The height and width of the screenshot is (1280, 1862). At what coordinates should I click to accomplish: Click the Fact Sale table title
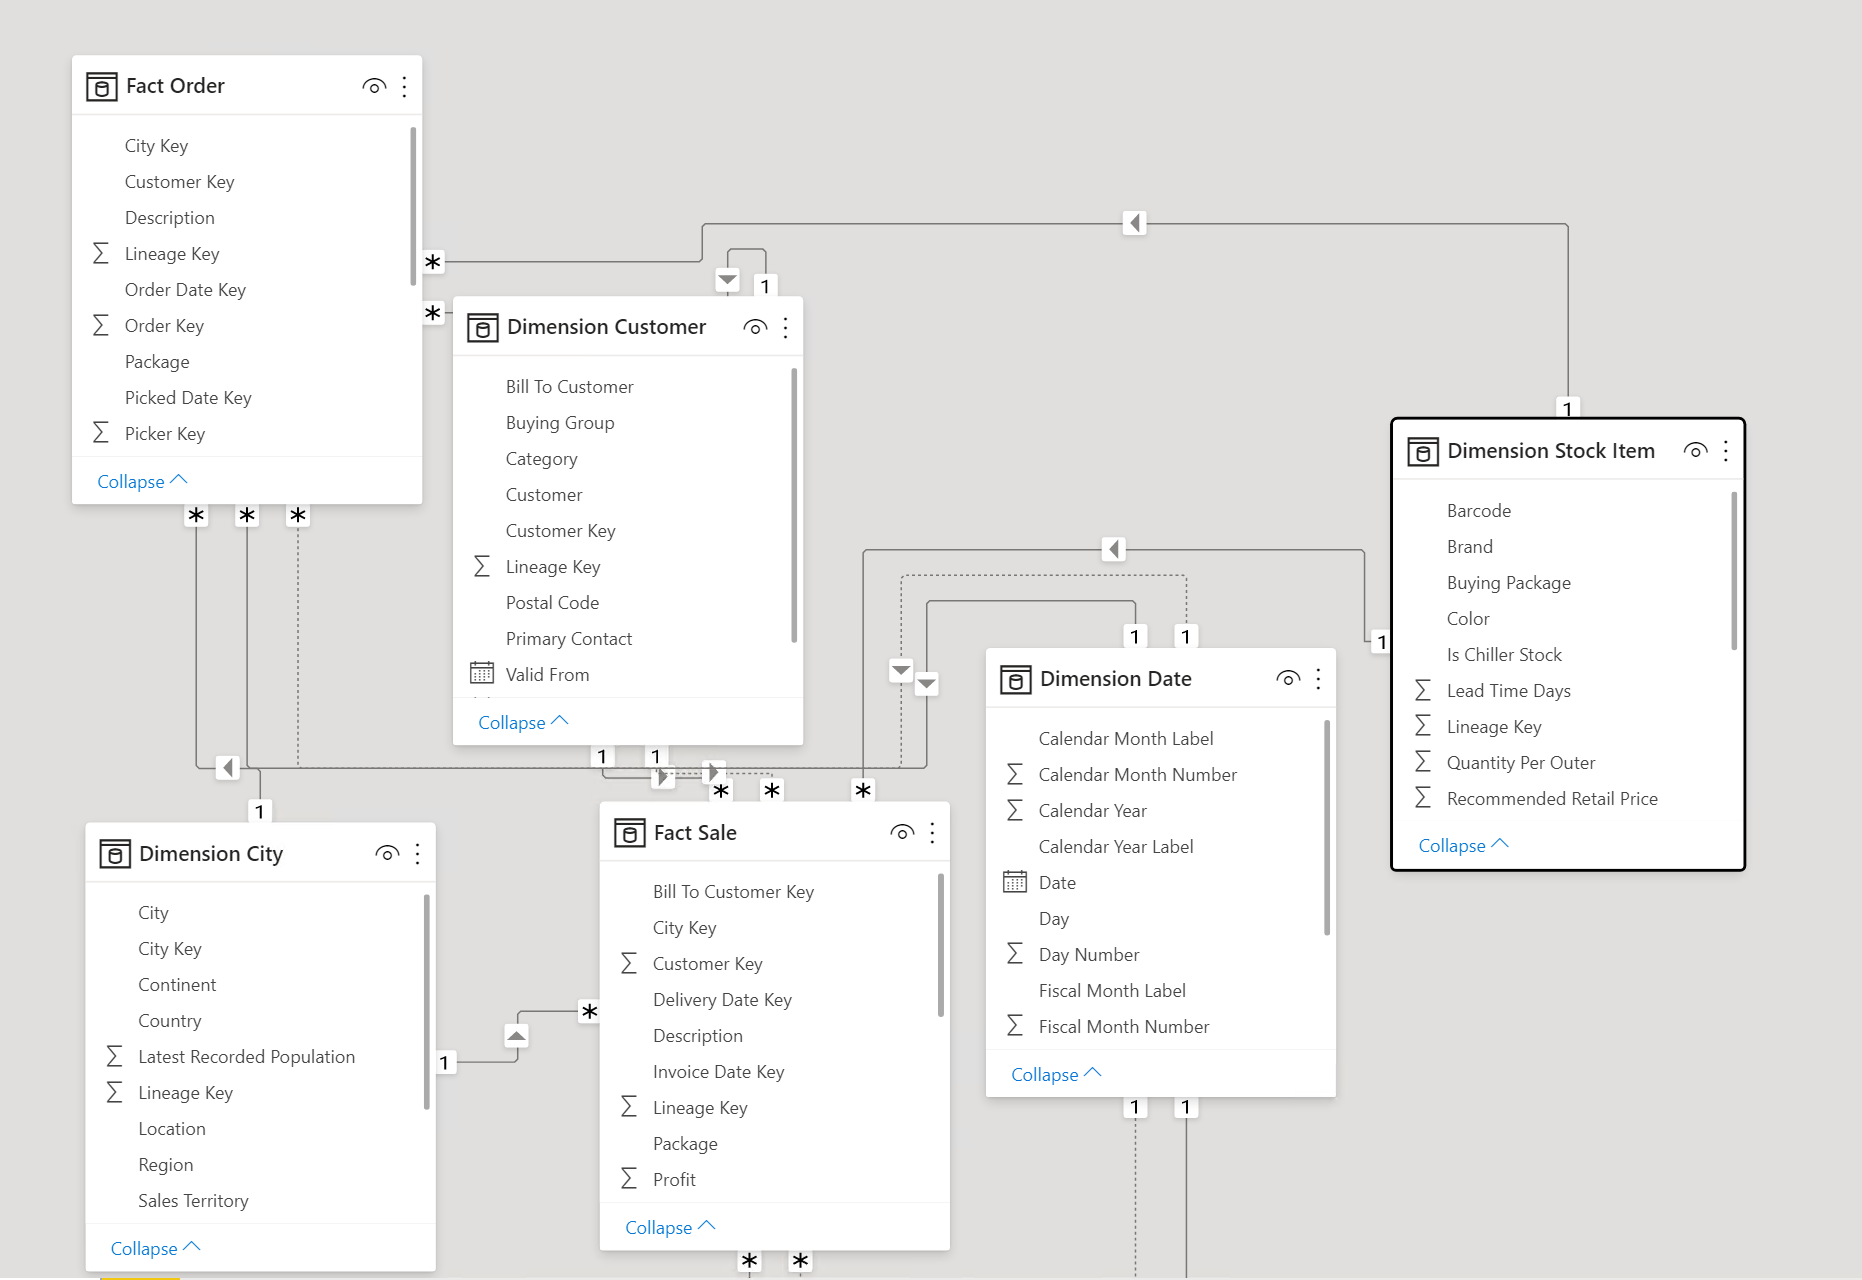click(695, 833)
